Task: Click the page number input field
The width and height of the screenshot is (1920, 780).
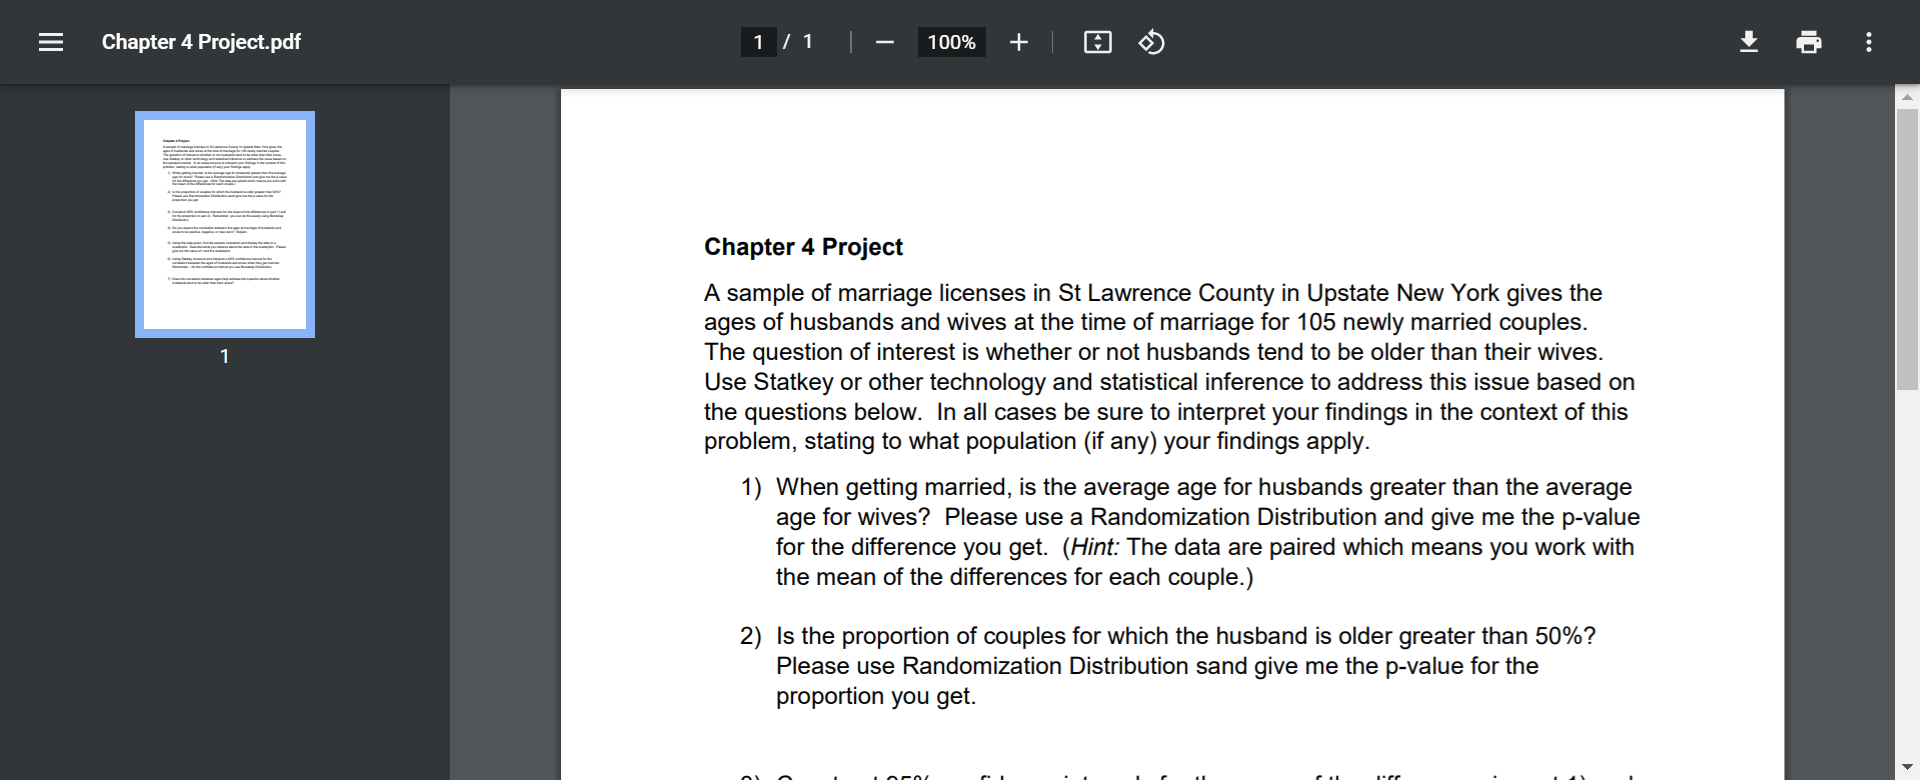Action: pos(759,42)
